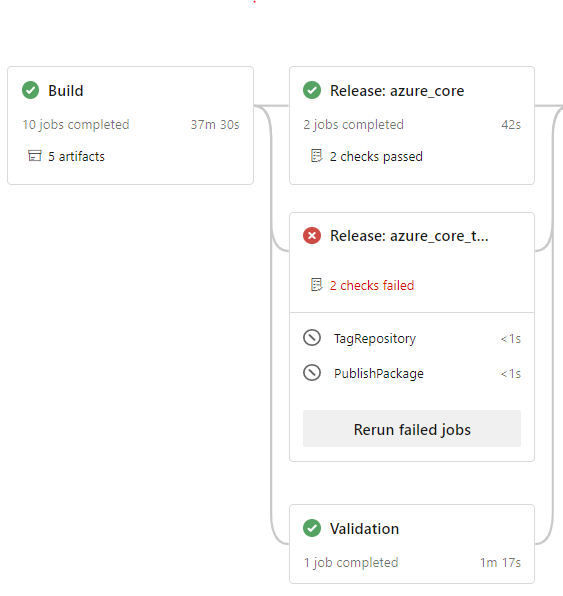This screenshot has height=596, width=563.
Task: Click the artifacts box icon in Build
Action: click(35, 156)
